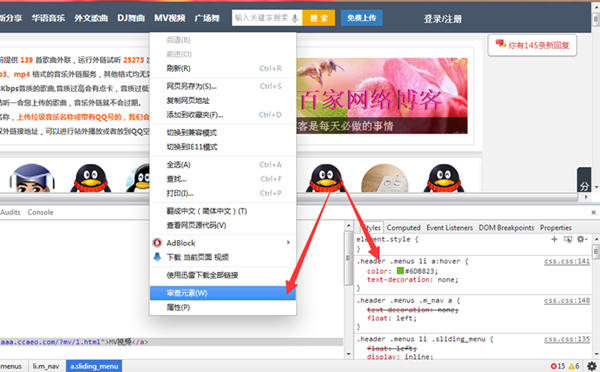This screenshot has height=372, width=600.
Task: Select 切换到兼容模式 menu entry
Action: coord(223,133)
